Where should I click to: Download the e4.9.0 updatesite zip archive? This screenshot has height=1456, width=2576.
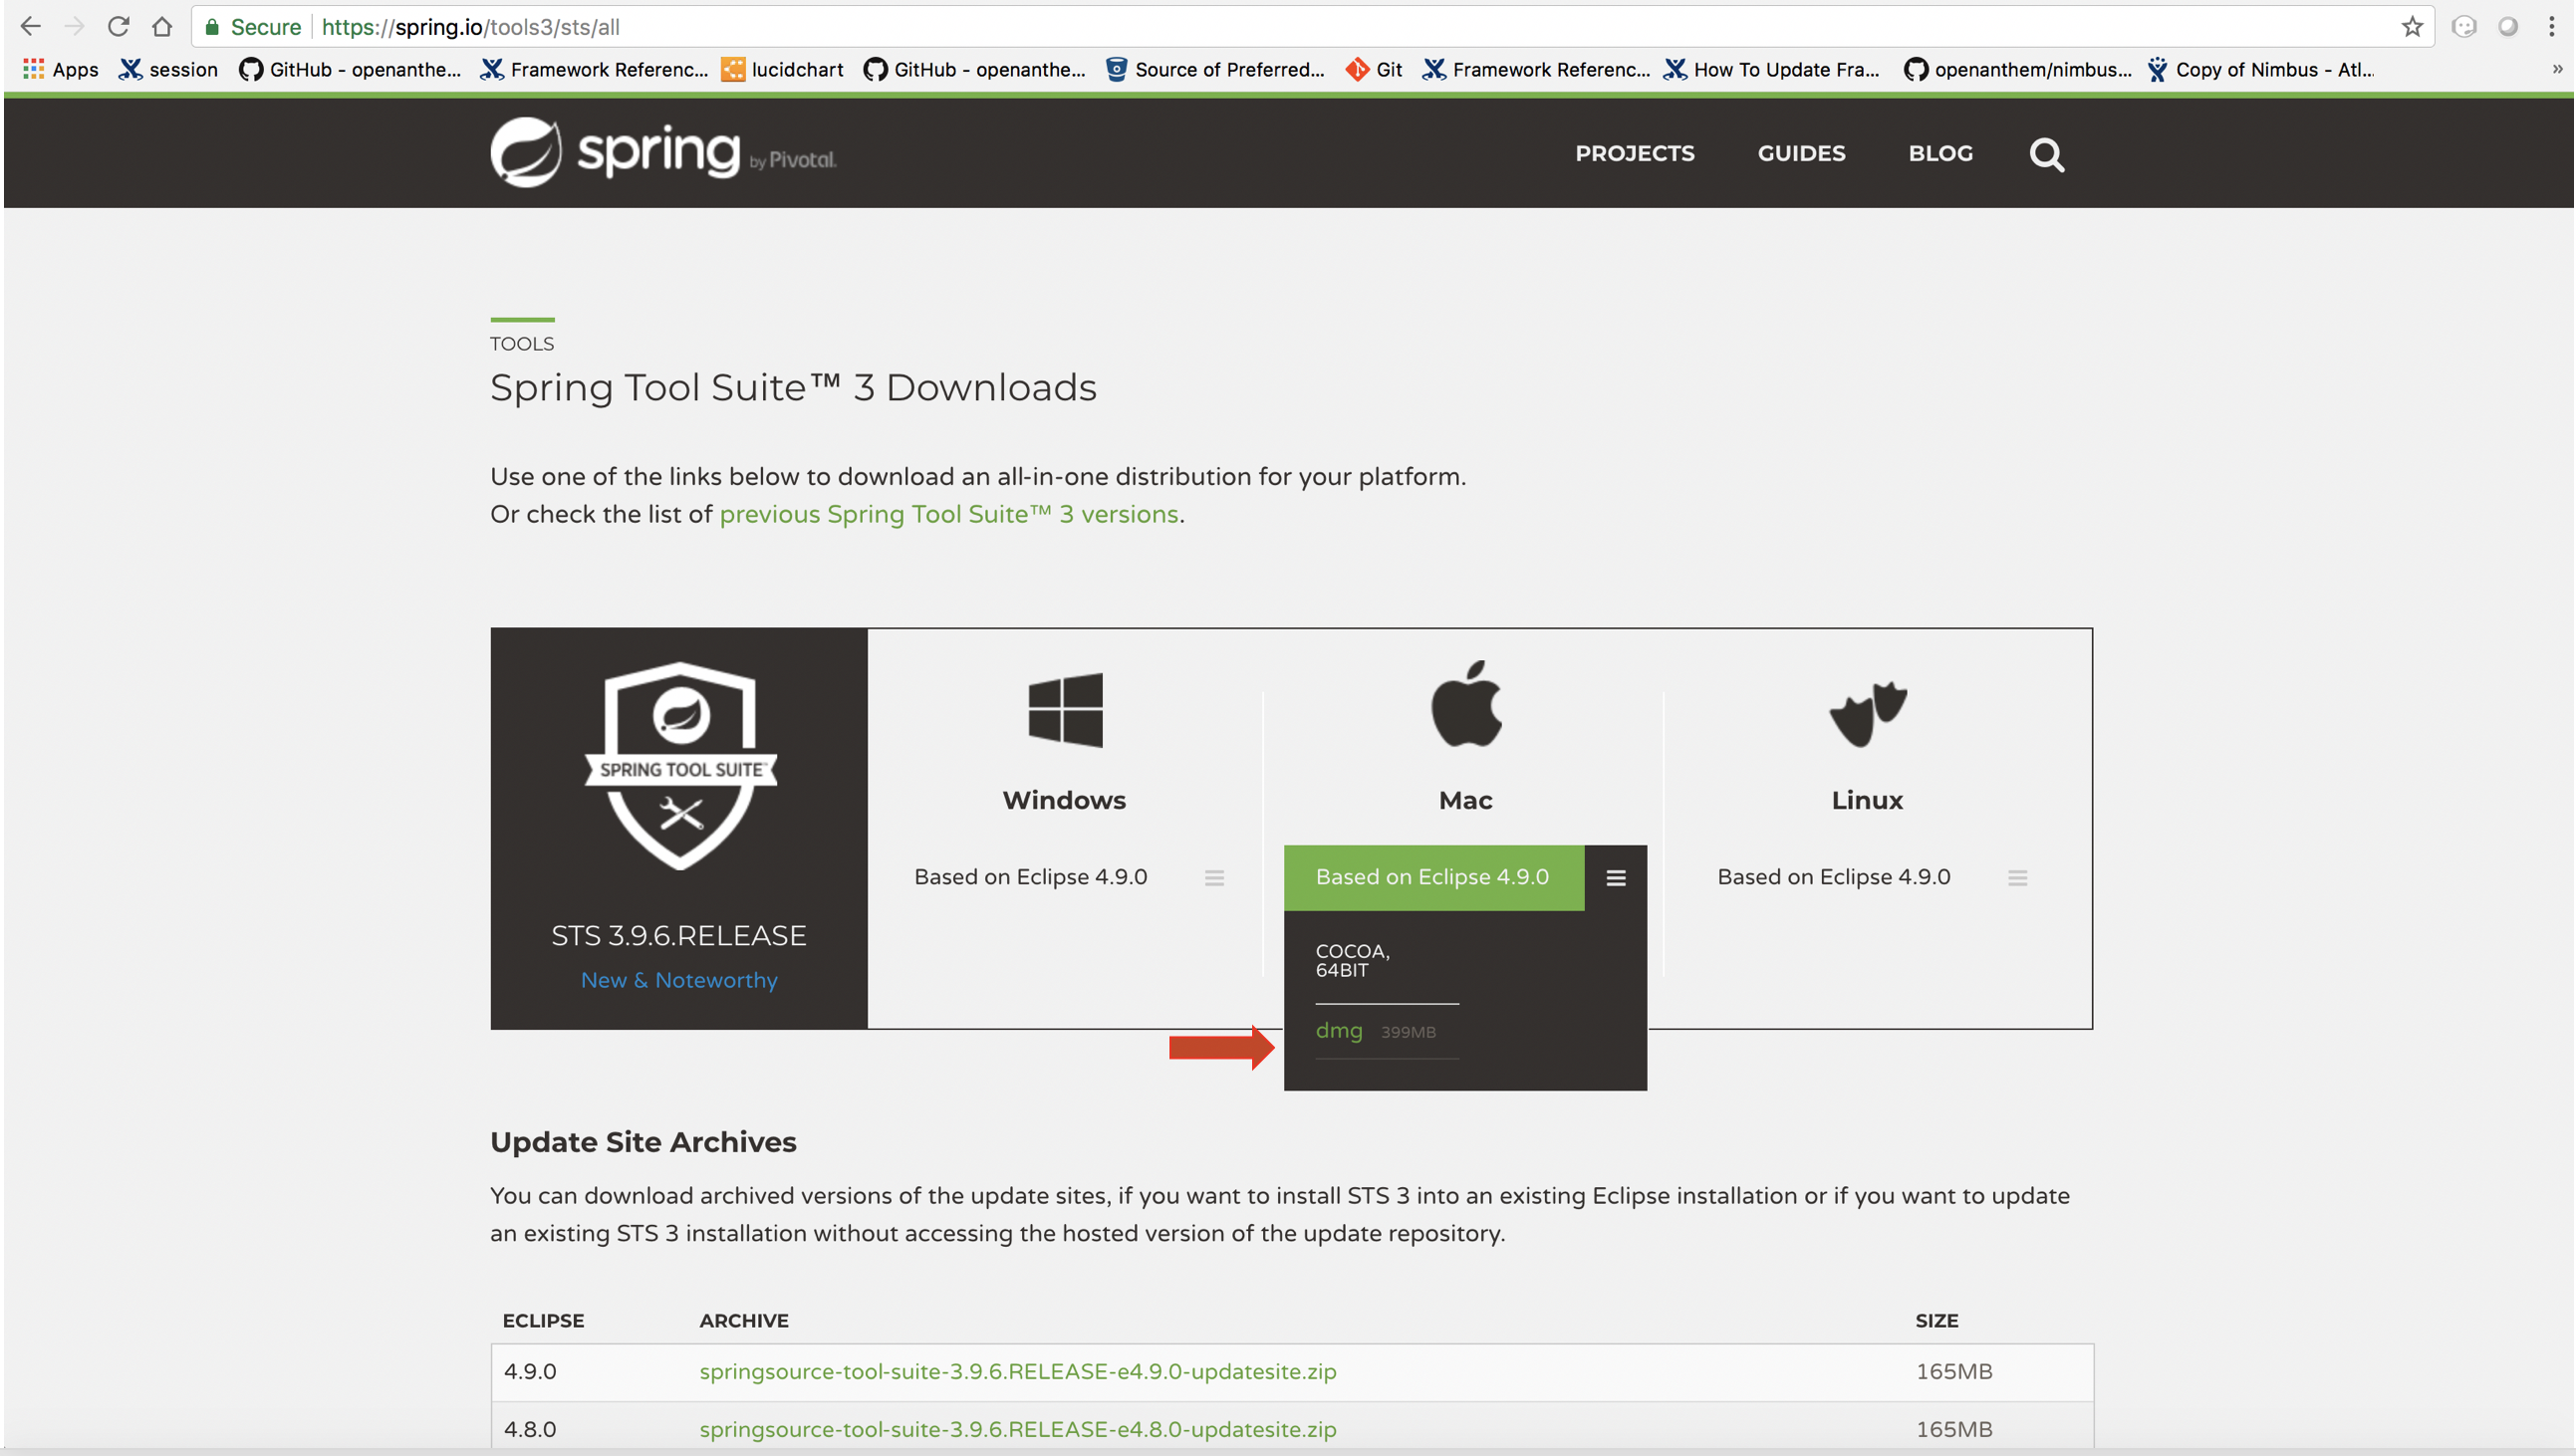coord(1017,1371)
